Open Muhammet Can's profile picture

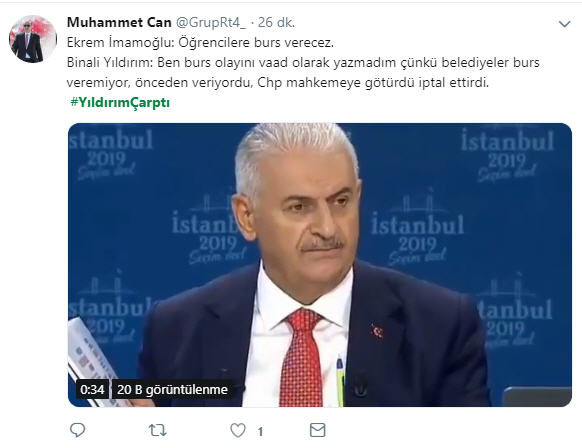point(33,39)
